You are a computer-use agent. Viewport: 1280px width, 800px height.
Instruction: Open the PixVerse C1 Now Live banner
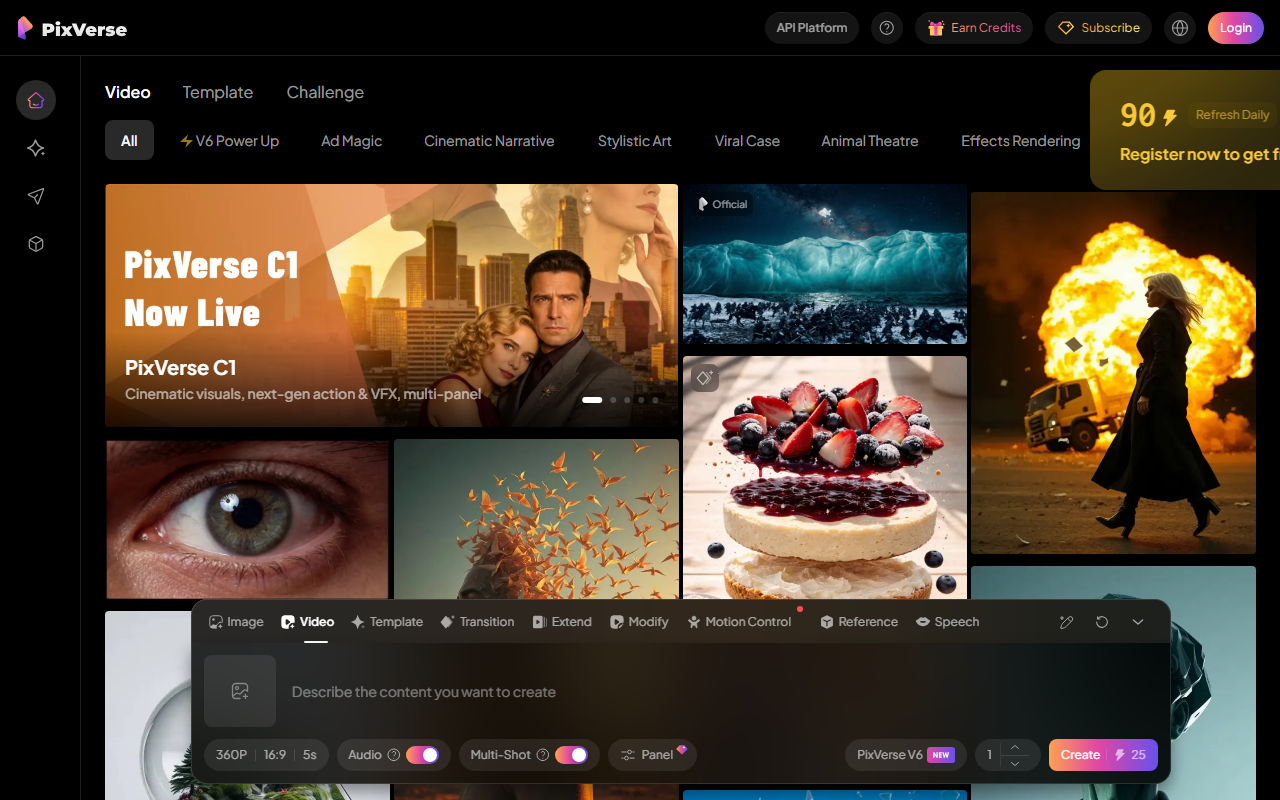tap(391, 305)
